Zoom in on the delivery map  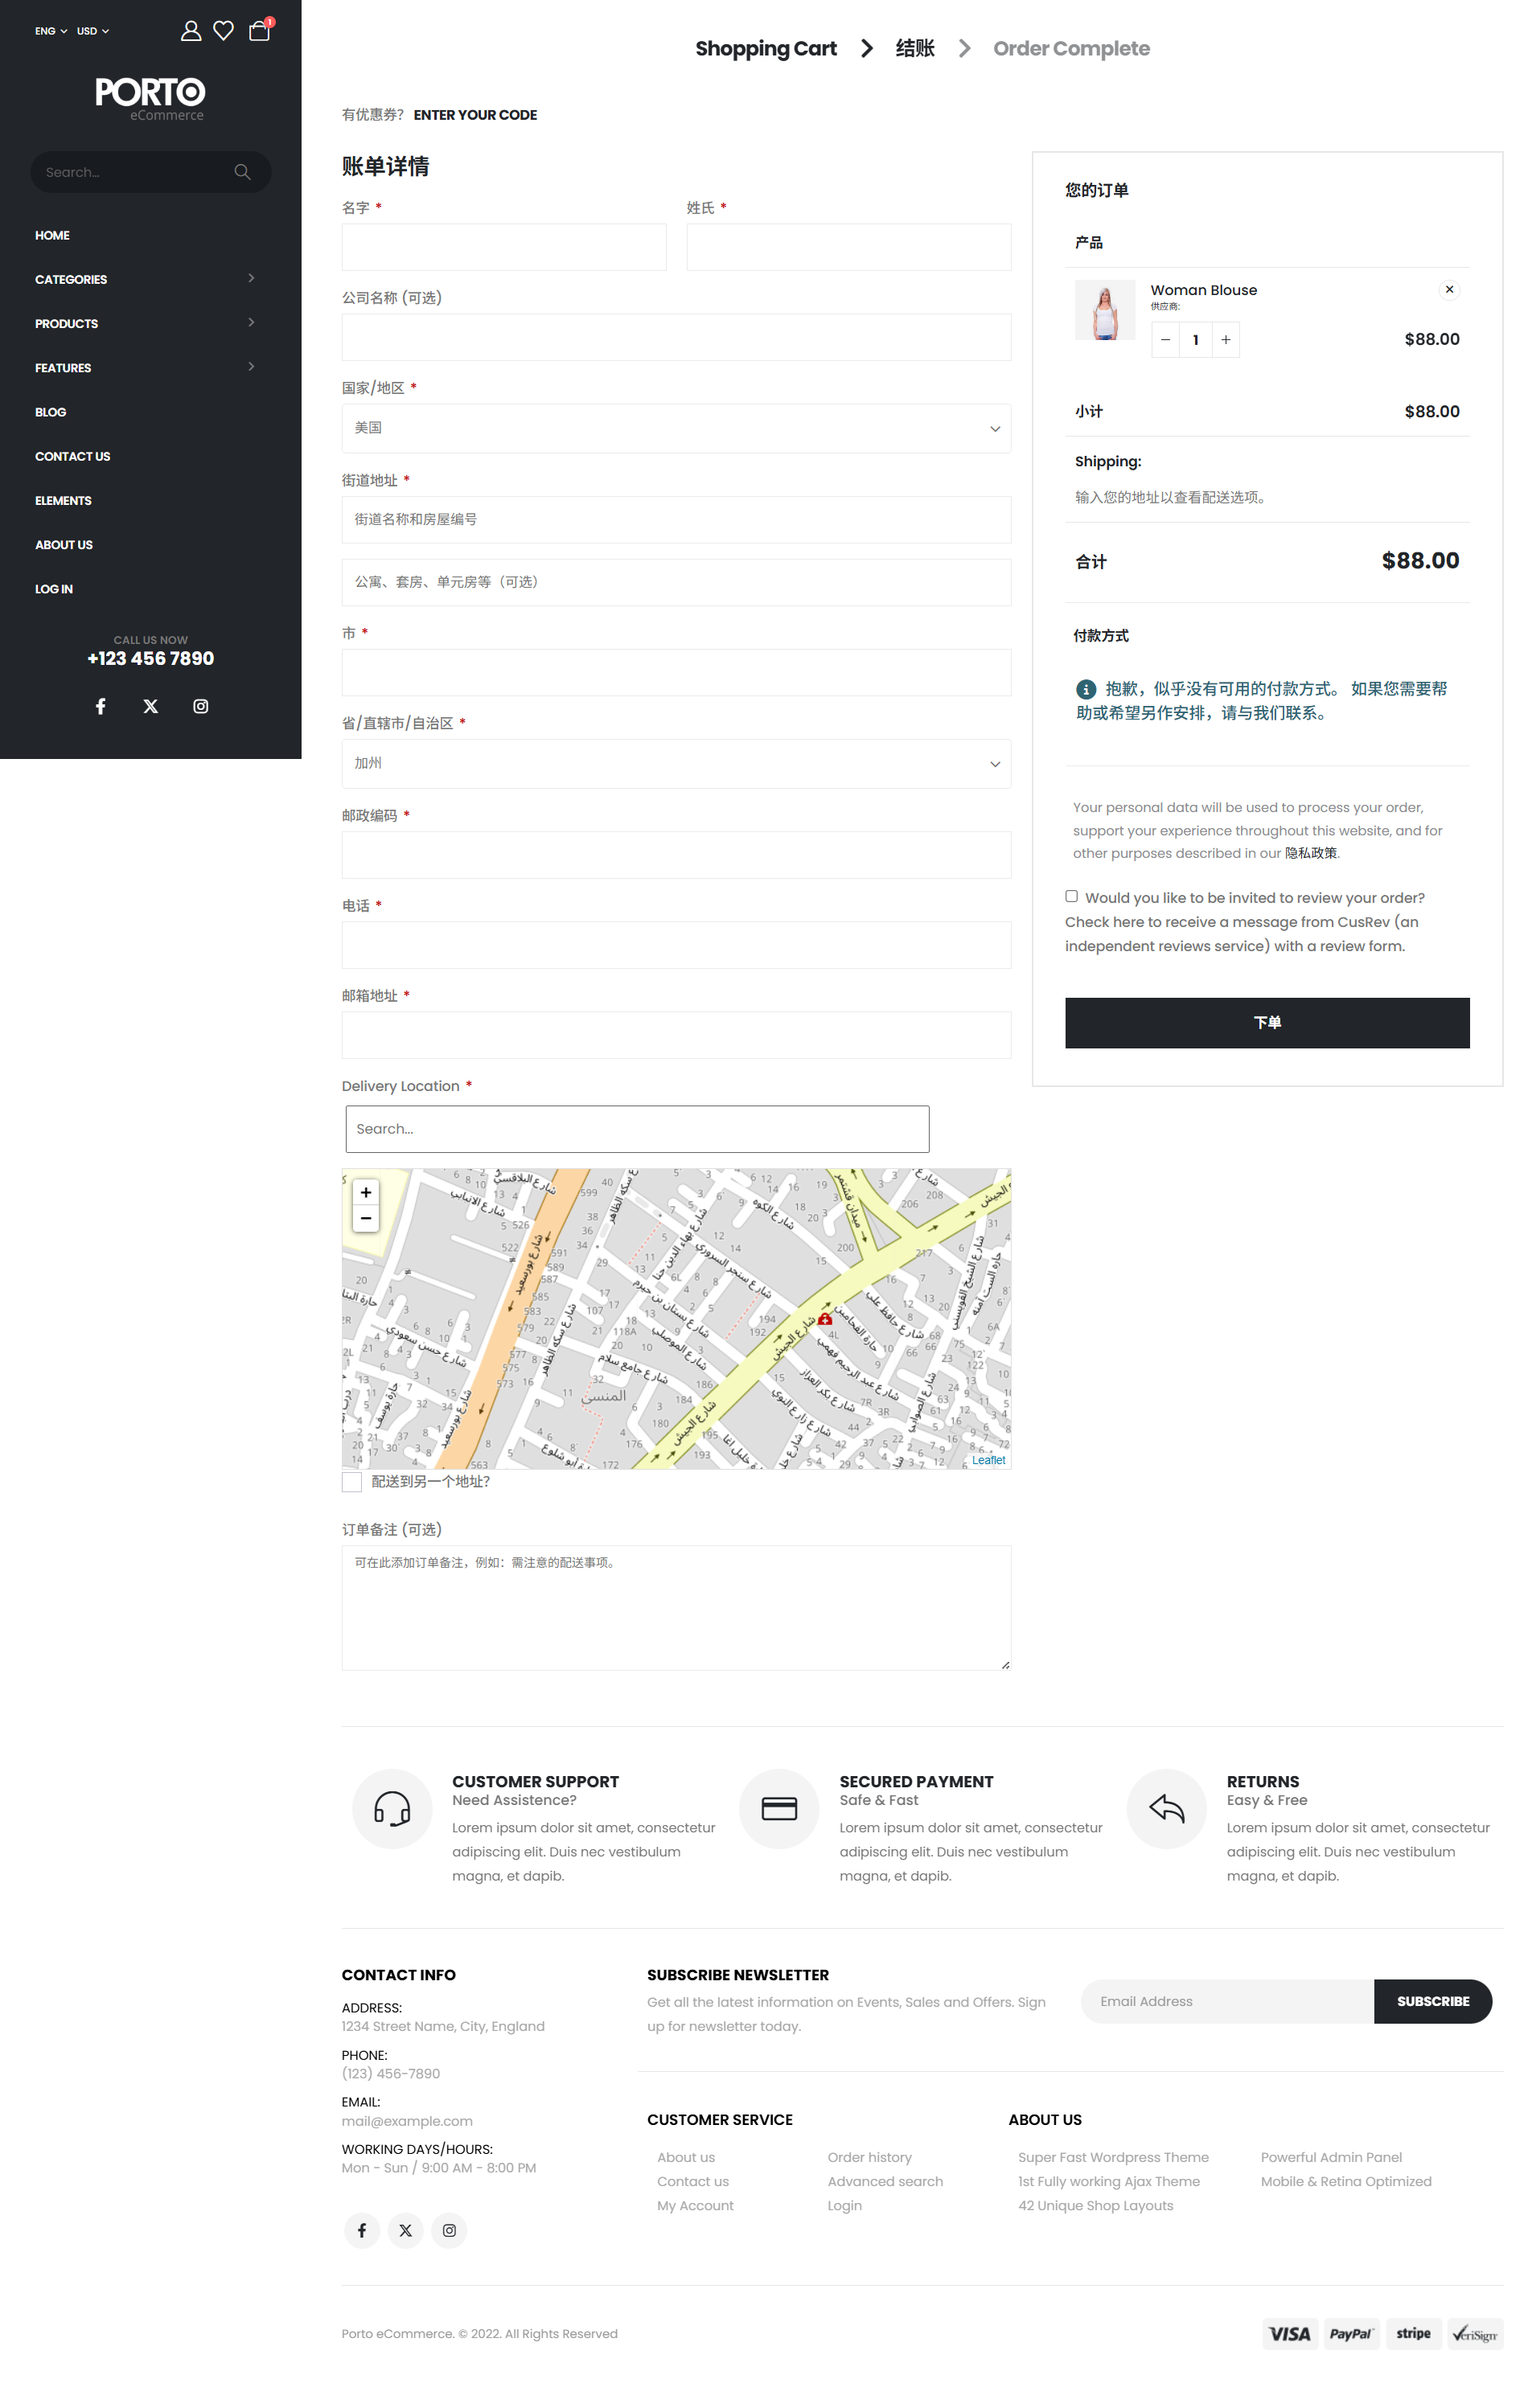366,1192
